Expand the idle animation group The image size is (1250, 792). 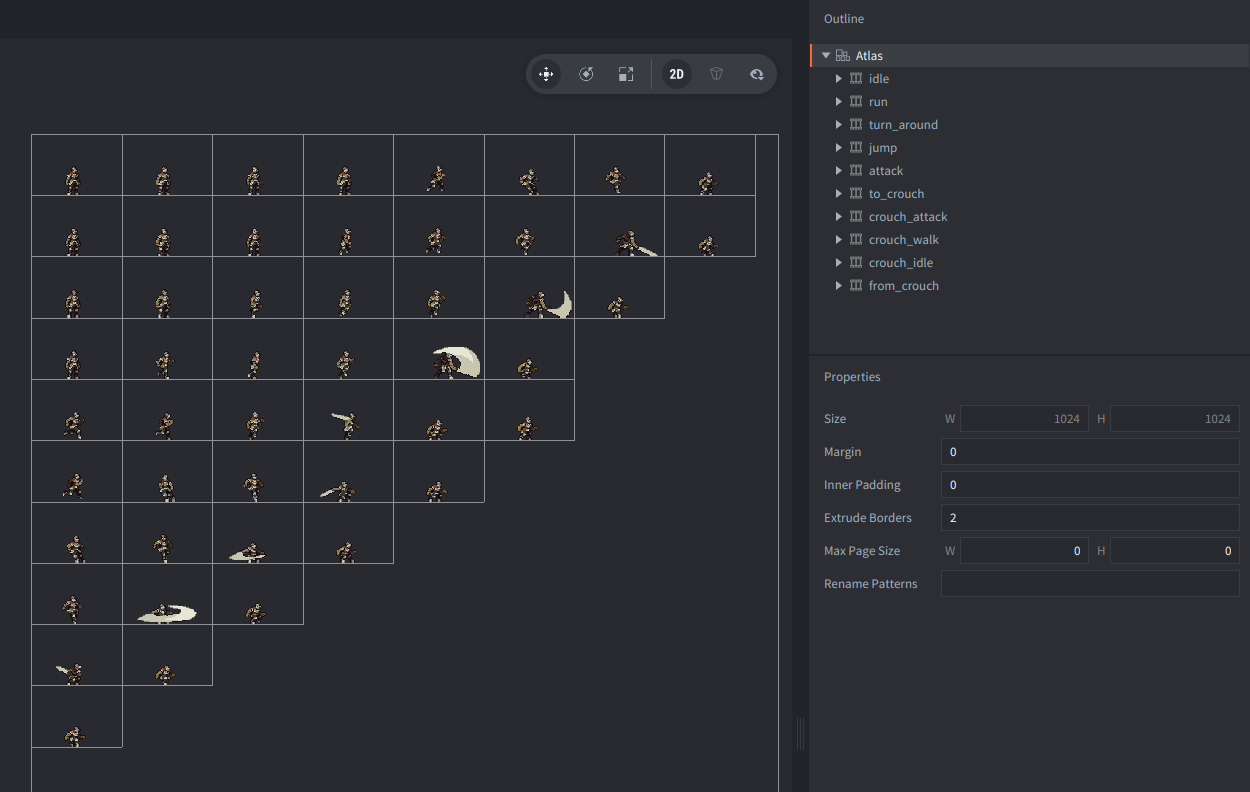[x=839, y=79]
